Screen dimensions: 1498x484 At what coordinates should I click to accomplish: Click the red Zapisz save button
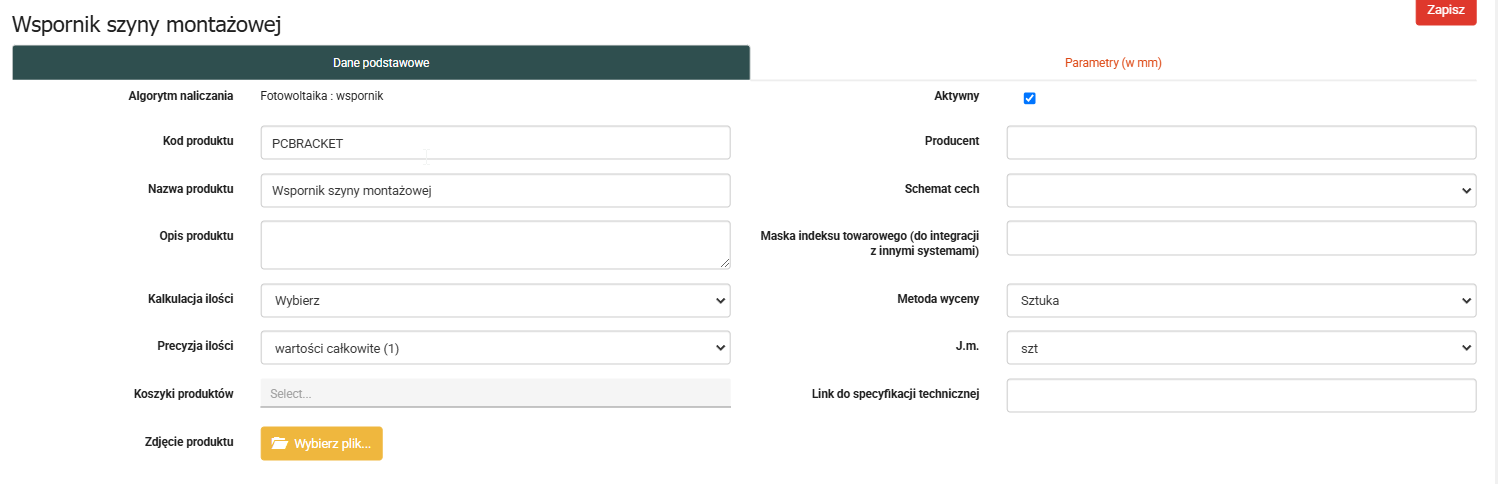(x=1445, y=11)
